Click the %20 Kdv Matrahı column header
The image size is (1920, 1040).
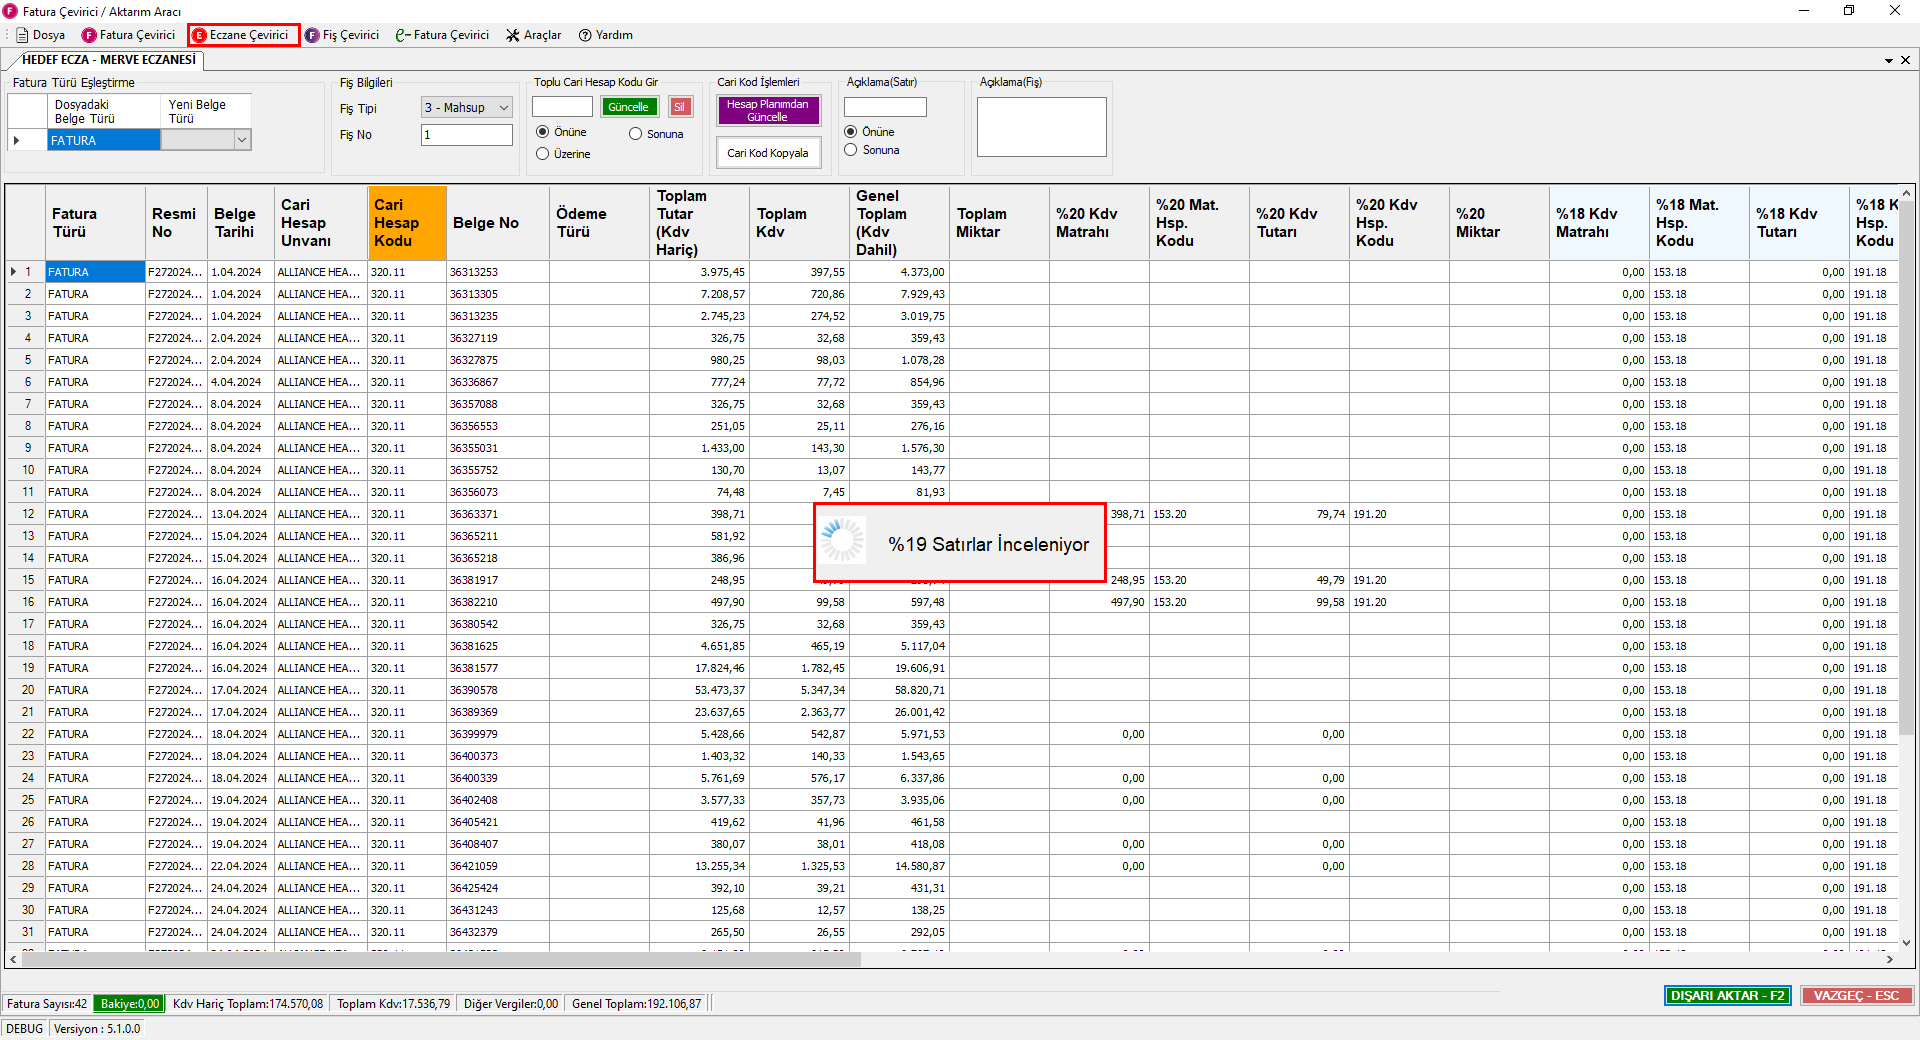pos(1099,223)
